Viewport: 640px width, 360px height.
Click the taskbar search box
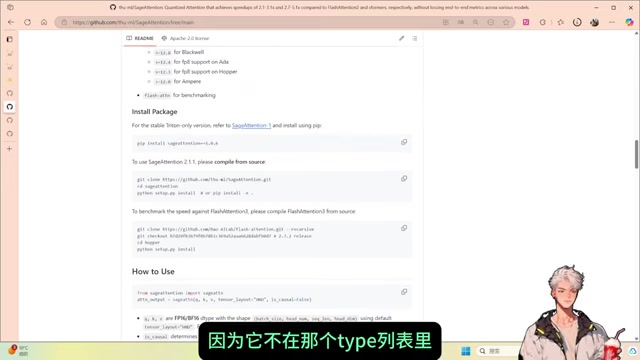[498, 351]
